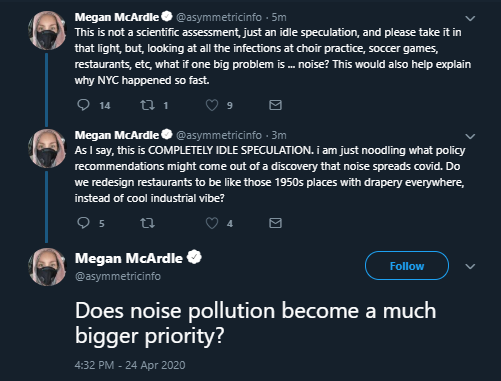The height and width of the screenshot is (381, 501).
Task: Open Megan McArdle's name on first tweet
Action: tap(117, 17)
